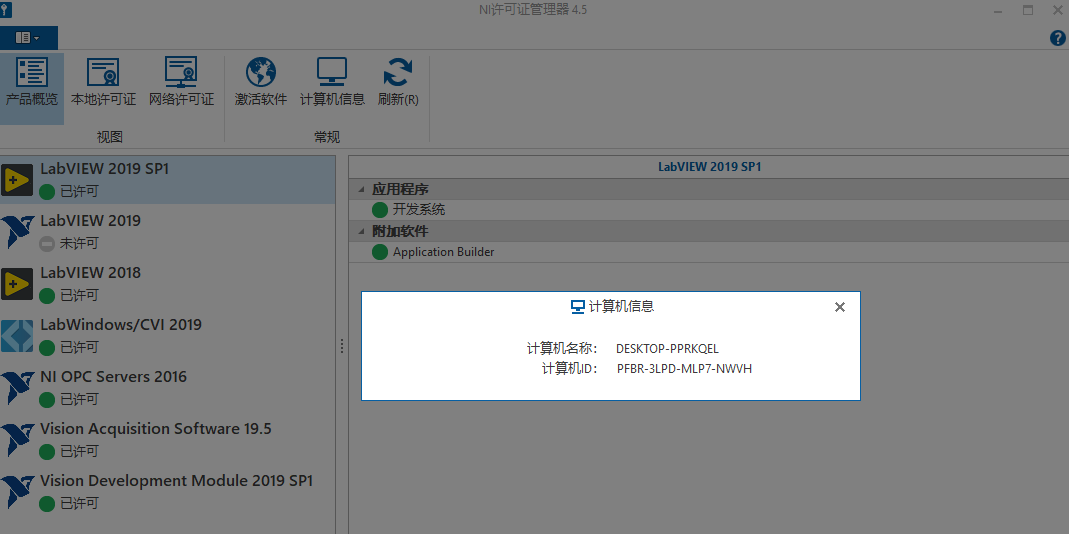1069x534 pixels.
Task: Select LabWindows/CVI 2019 in product list
Action: (168, 336)
